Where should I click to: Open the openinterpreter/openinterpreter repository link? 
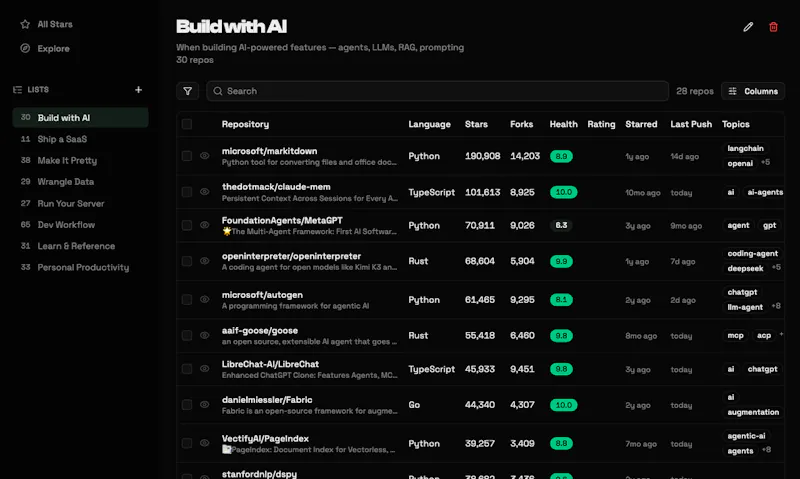(x=291, y=256)
